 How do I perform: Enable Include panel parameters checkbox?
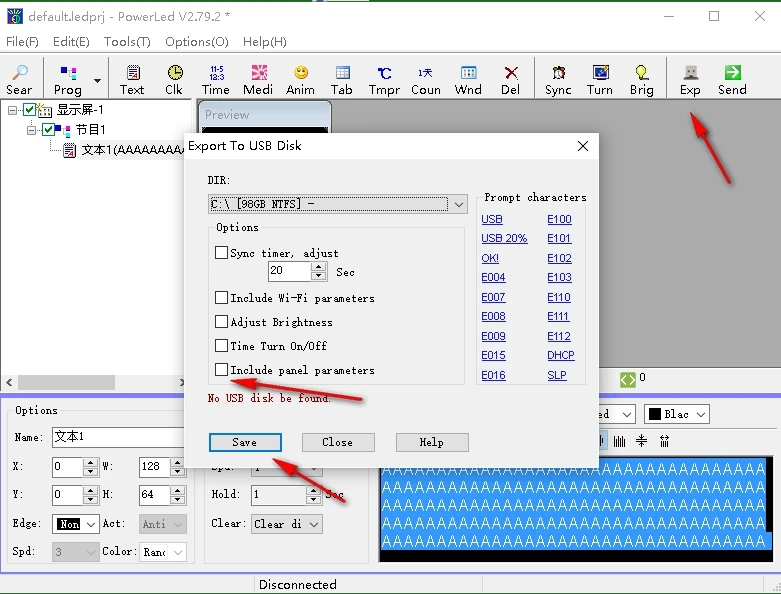pyautogui.click(x=222, y=369)
